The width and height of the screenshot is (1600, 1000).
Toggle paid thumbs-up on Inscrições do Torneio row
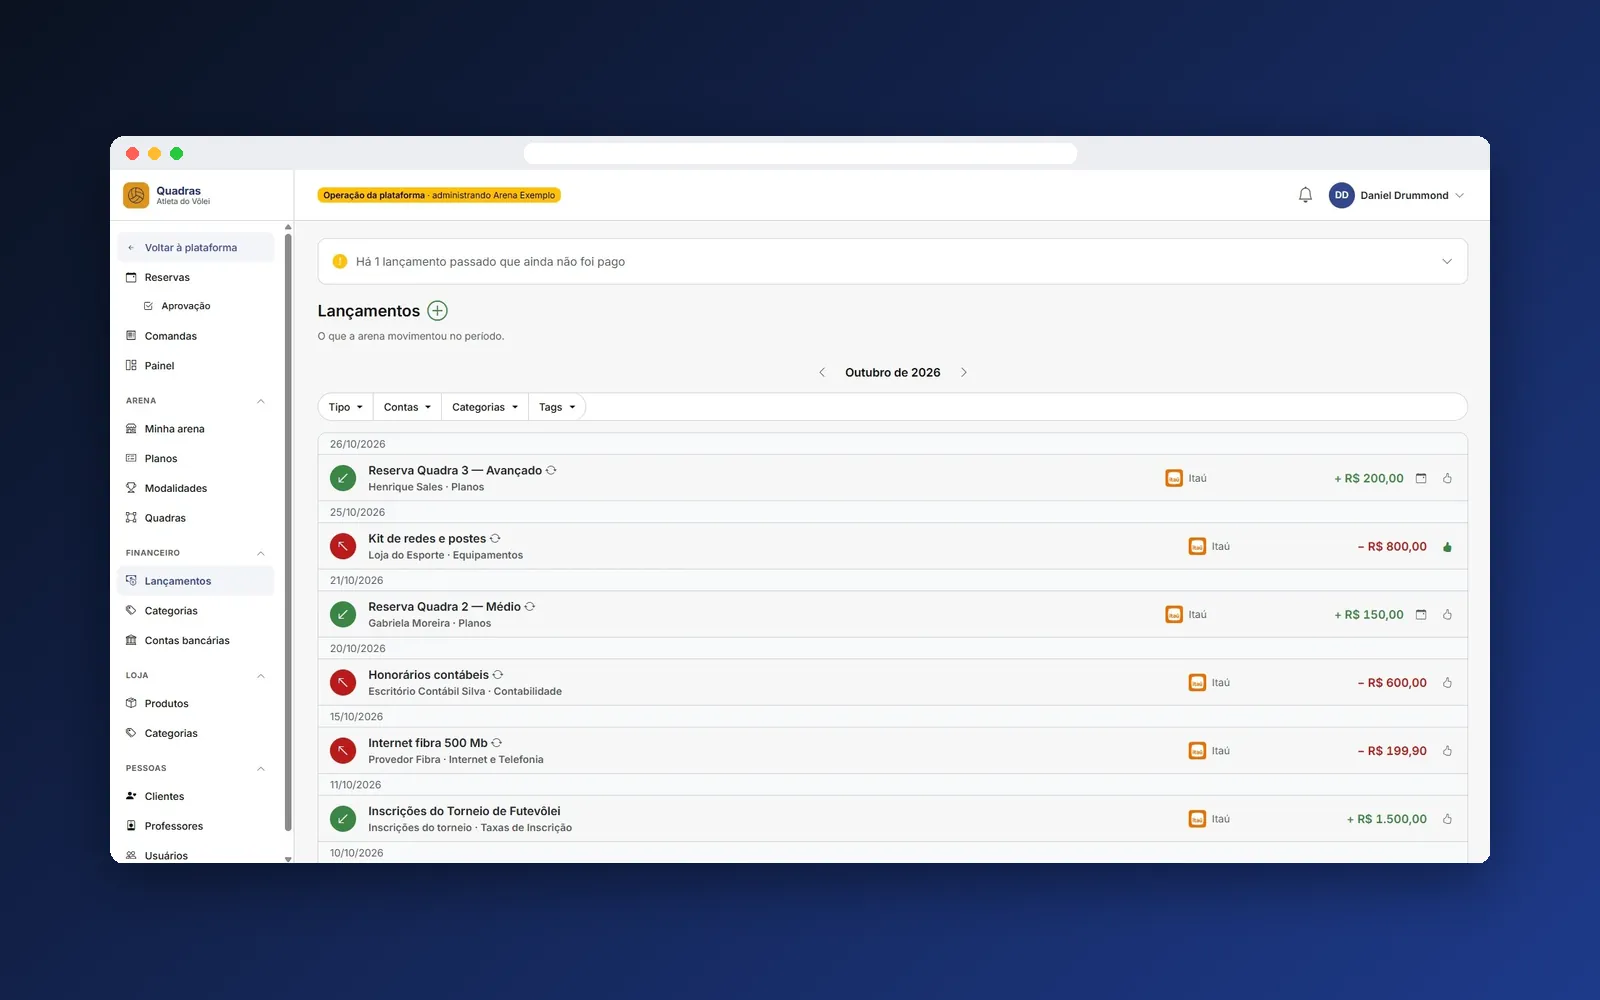coord(1447,819)
